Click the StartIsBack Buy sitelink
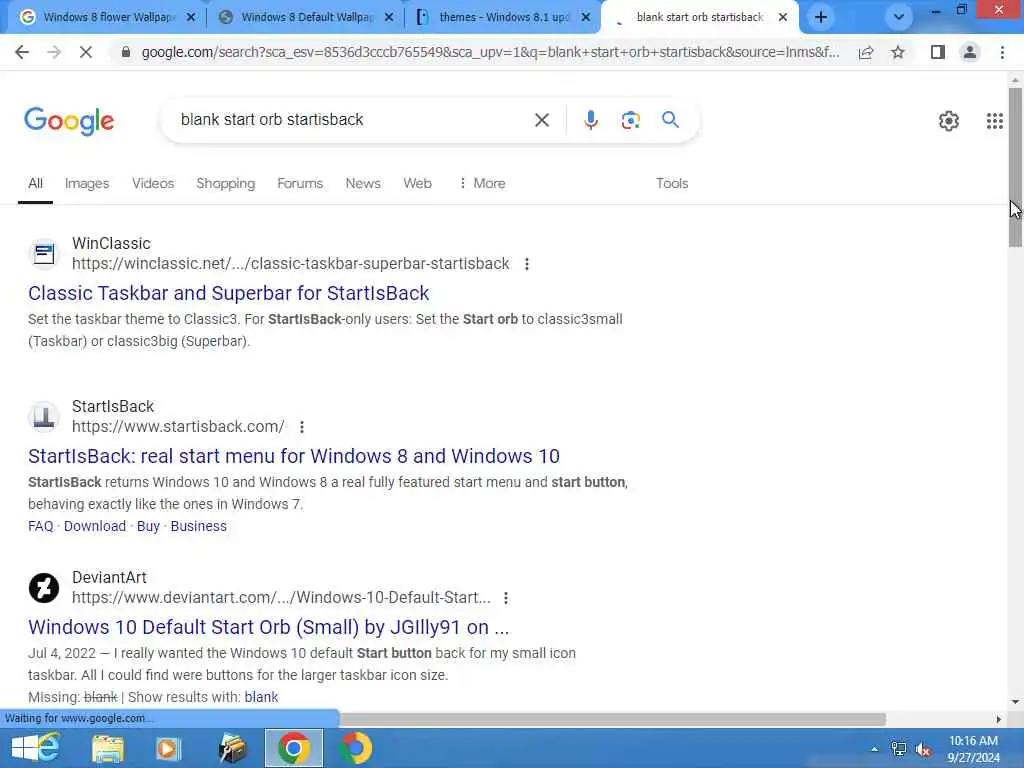The width and height of the screenshot is (1024, 768). (x=148, y=526)
